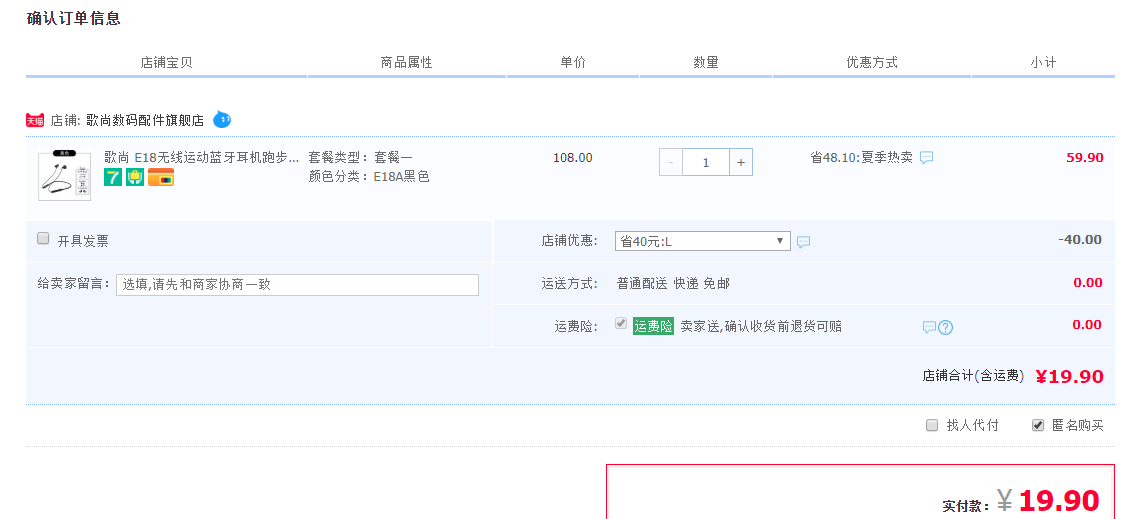Click the 卖家送,确认收货前退货可赔 text
Image resolution: width=1148 pixels, height=519 pixels.
point(761,326)
